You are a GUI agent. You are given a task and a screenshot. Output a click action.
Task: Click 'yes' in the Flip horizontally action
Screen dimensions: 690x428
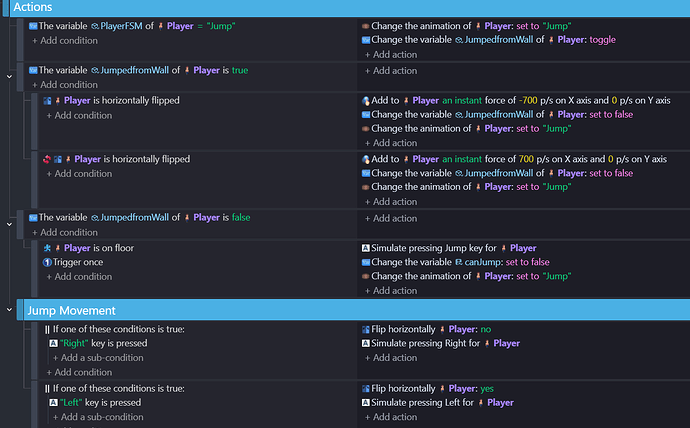click(x=487, y=389)
